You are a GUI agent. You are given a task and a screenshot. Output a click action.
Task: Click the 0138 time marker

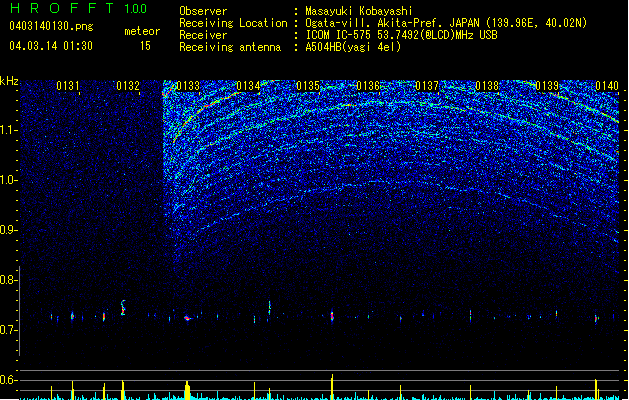487,86
